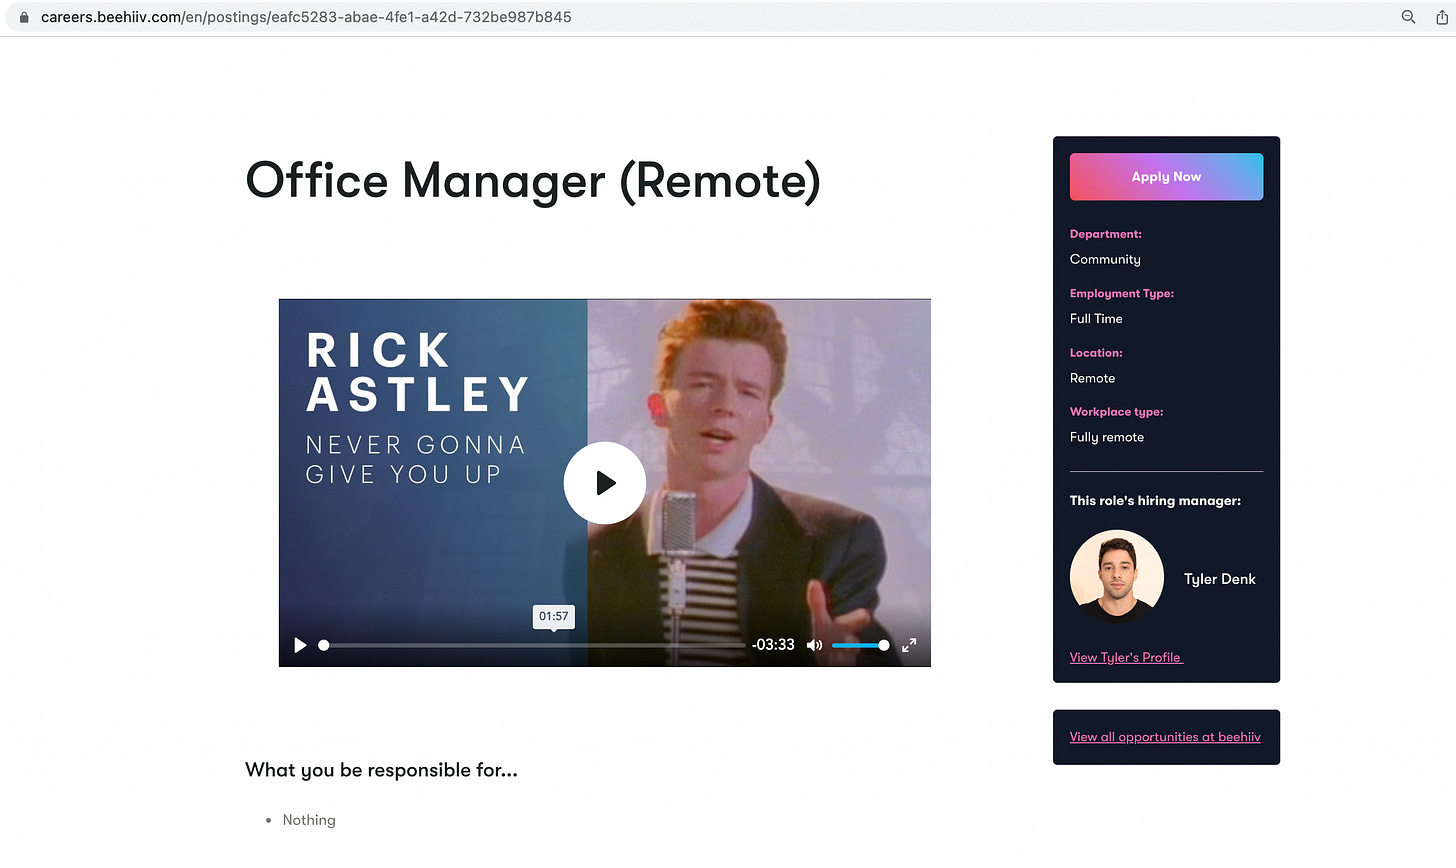Adjust the video volume slider
The height and width of the screenshot is (868, 1456).
[860, 645]
